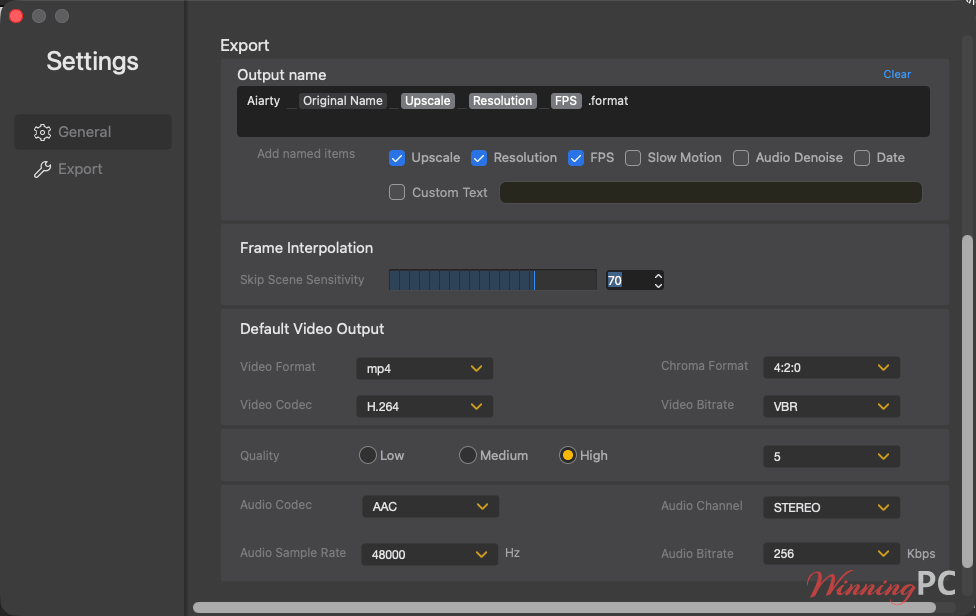Open the Video Format dropdown
This screenshot has height=616, width=976.
coord(425,368)
